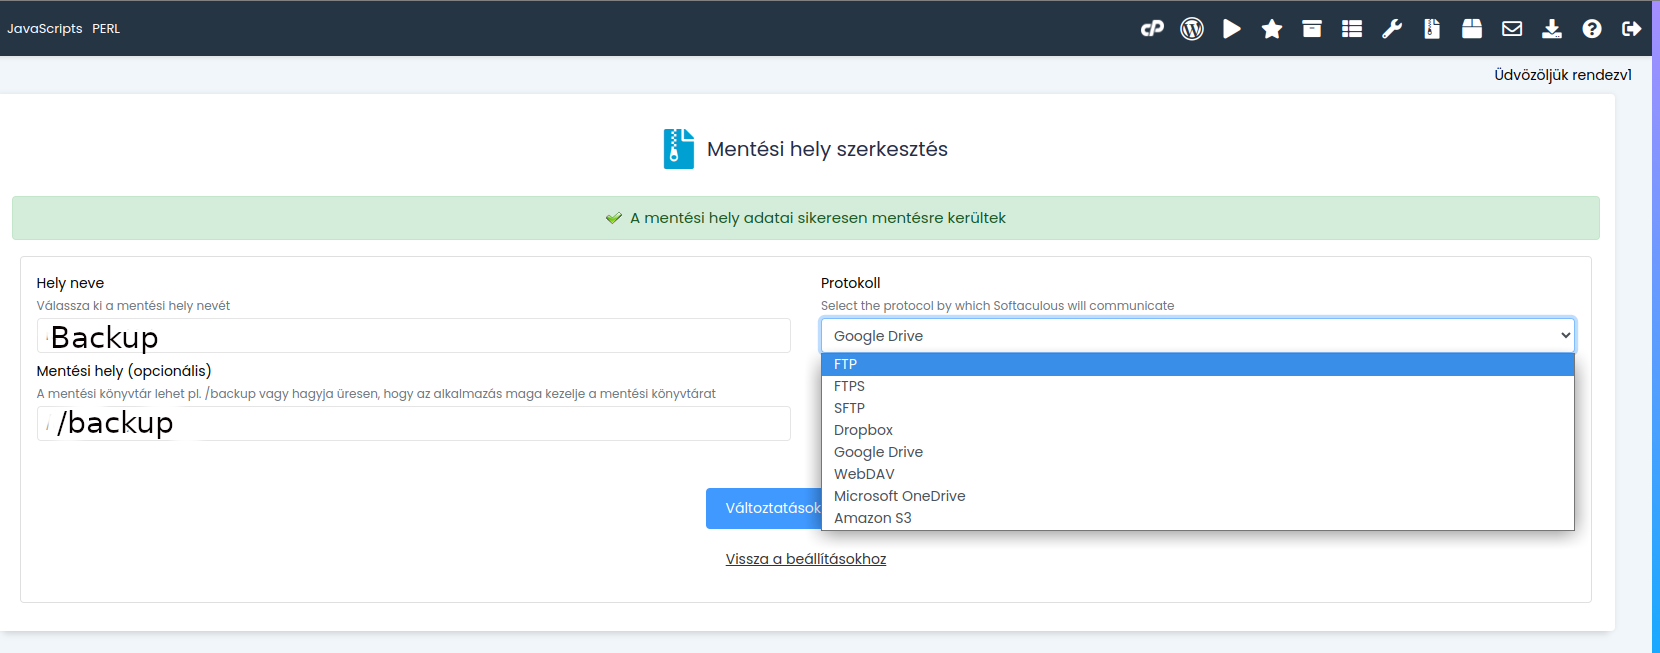Pick WebDAV from protocol list
Image resolution: width=1660 pixels, height=653 pixels.
(1198, 474)
